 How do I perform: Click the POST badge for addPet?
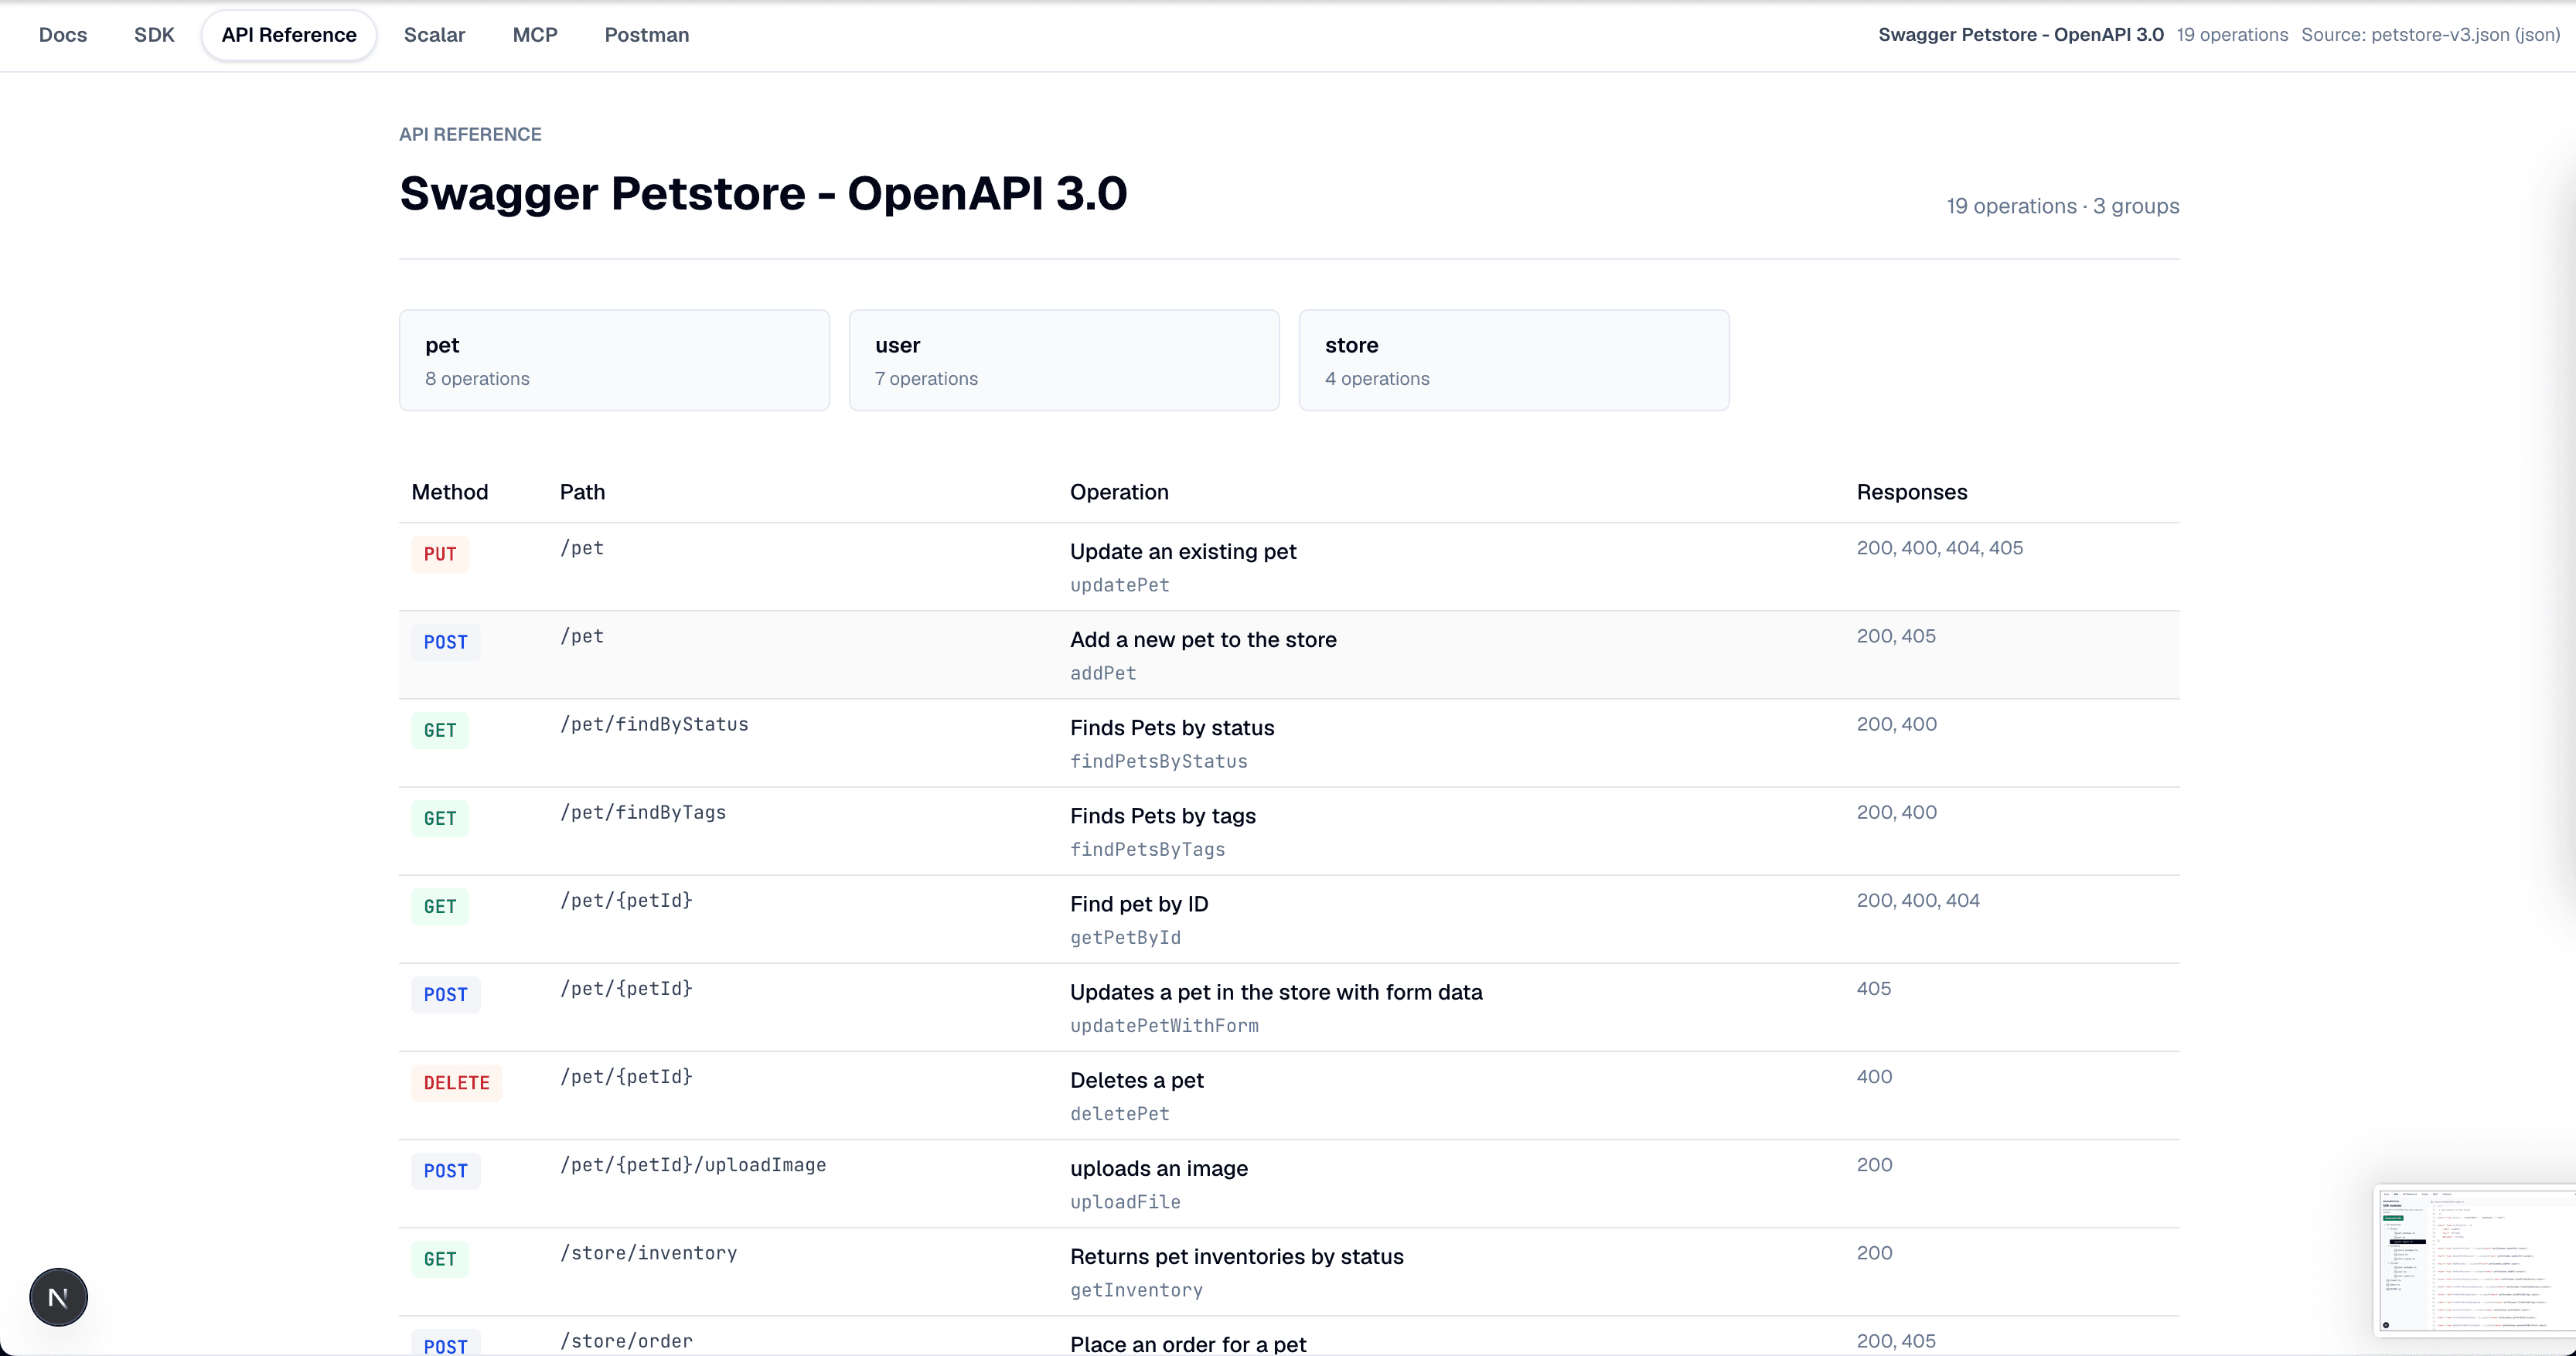tap(445, 642)
